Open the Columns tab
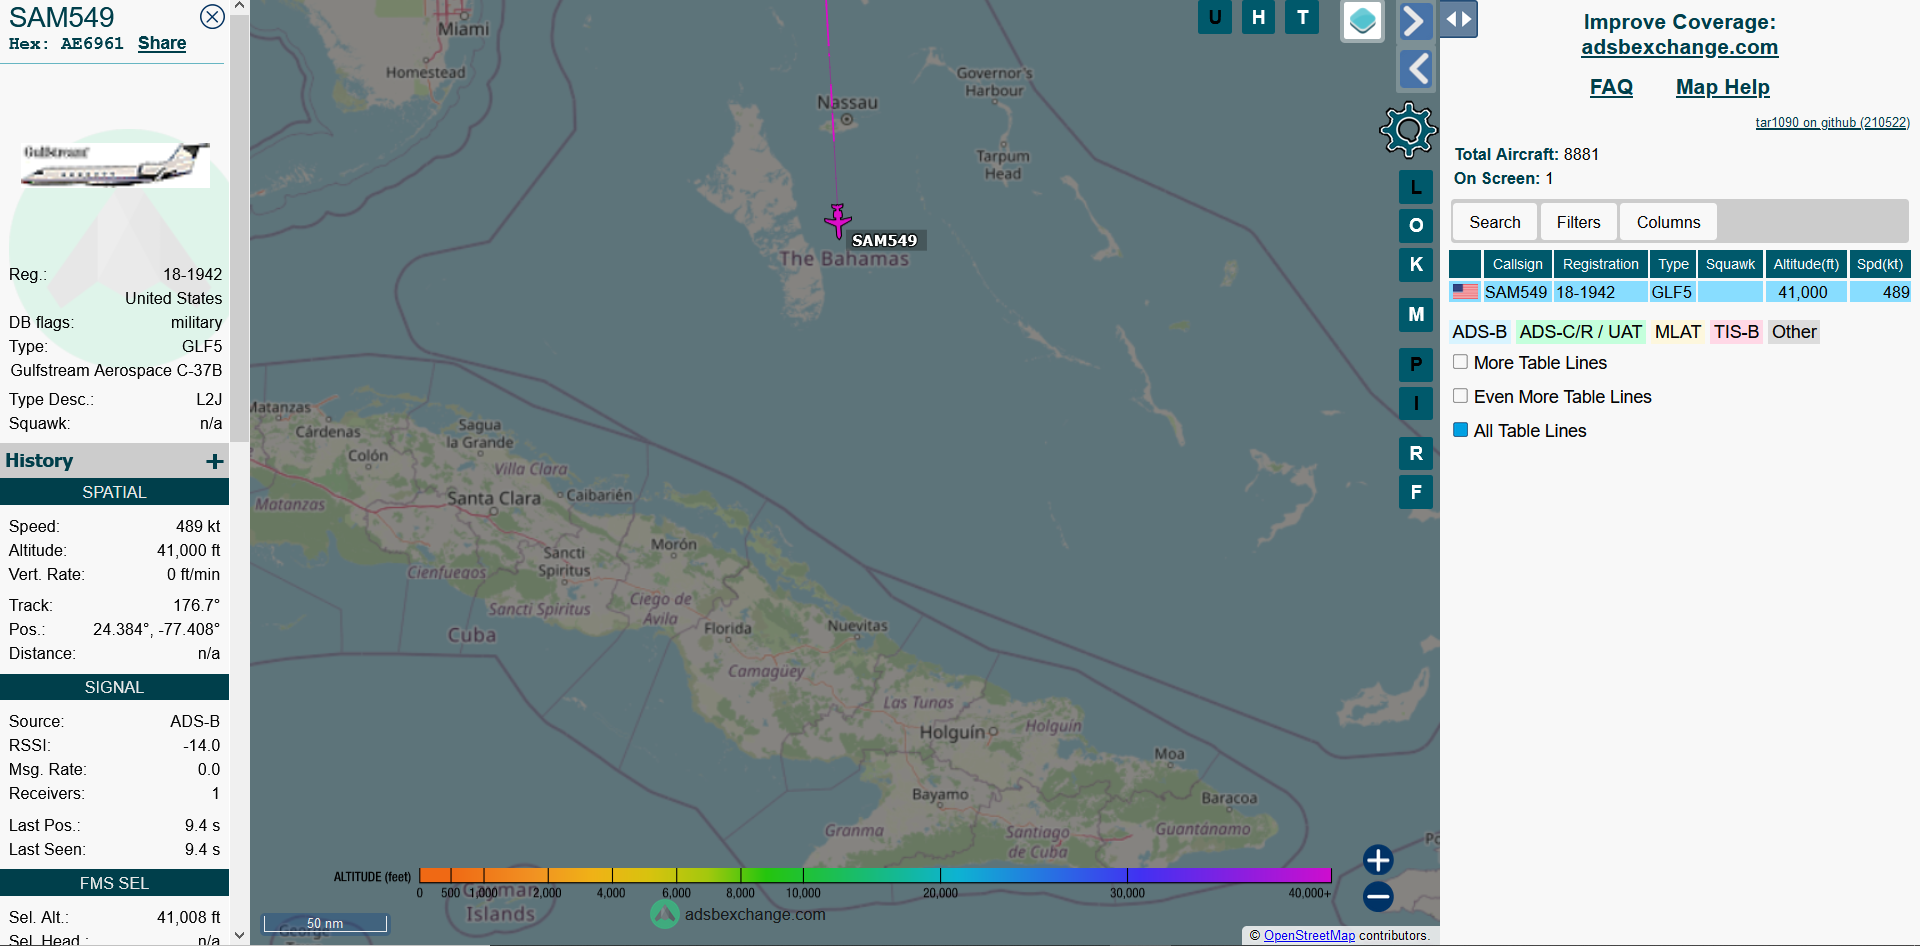This screenshot has height=946, width=1920. point(1669,222)
